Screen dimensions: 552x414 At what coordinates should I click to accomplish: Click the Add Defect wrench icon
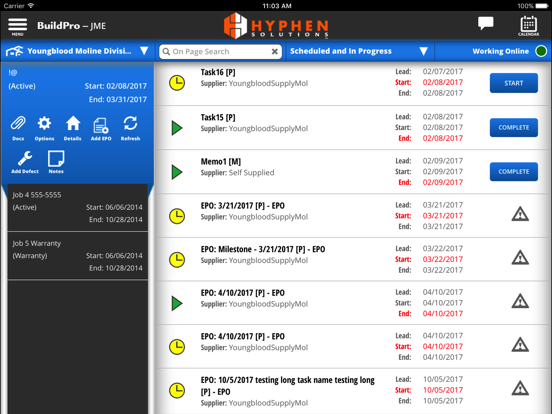[x=25, y=162]
